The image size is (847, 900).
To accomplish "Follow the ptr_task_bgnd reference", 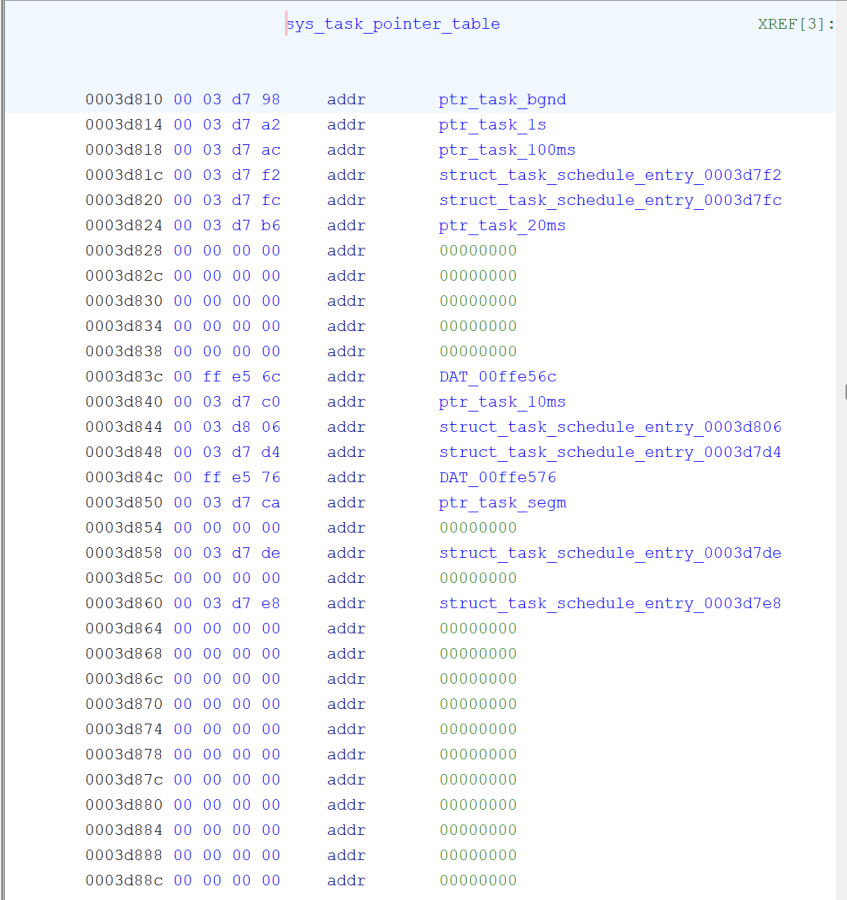I will tap(502, 100).
